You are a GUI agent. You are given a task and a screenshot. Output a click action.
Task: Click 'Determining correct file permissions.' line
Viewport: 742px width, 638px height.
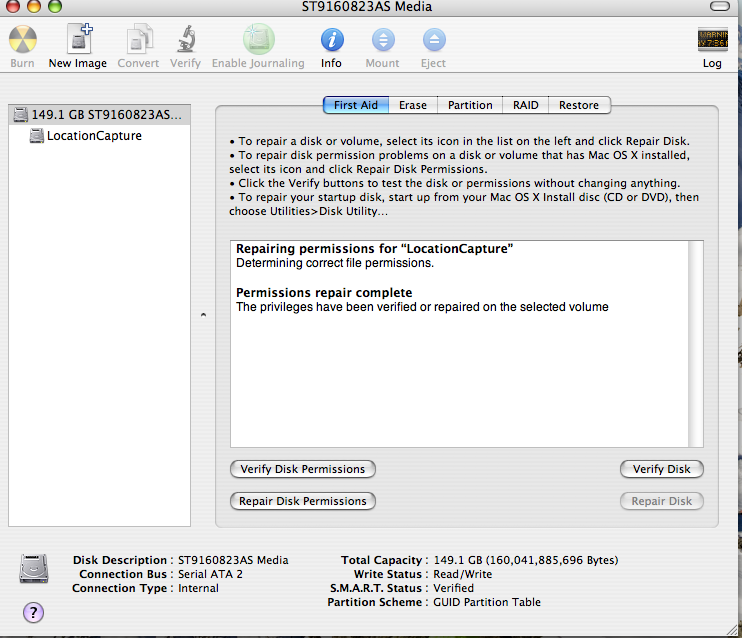[335, 263]
